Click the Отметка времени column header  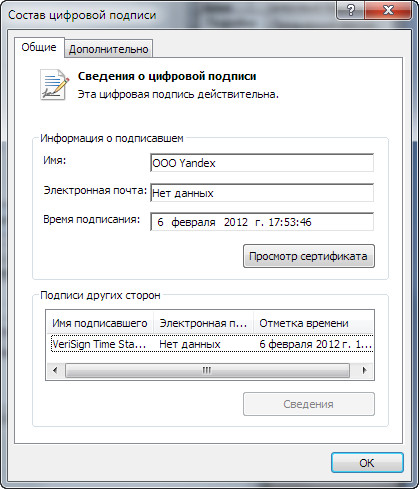coord(313,323)
